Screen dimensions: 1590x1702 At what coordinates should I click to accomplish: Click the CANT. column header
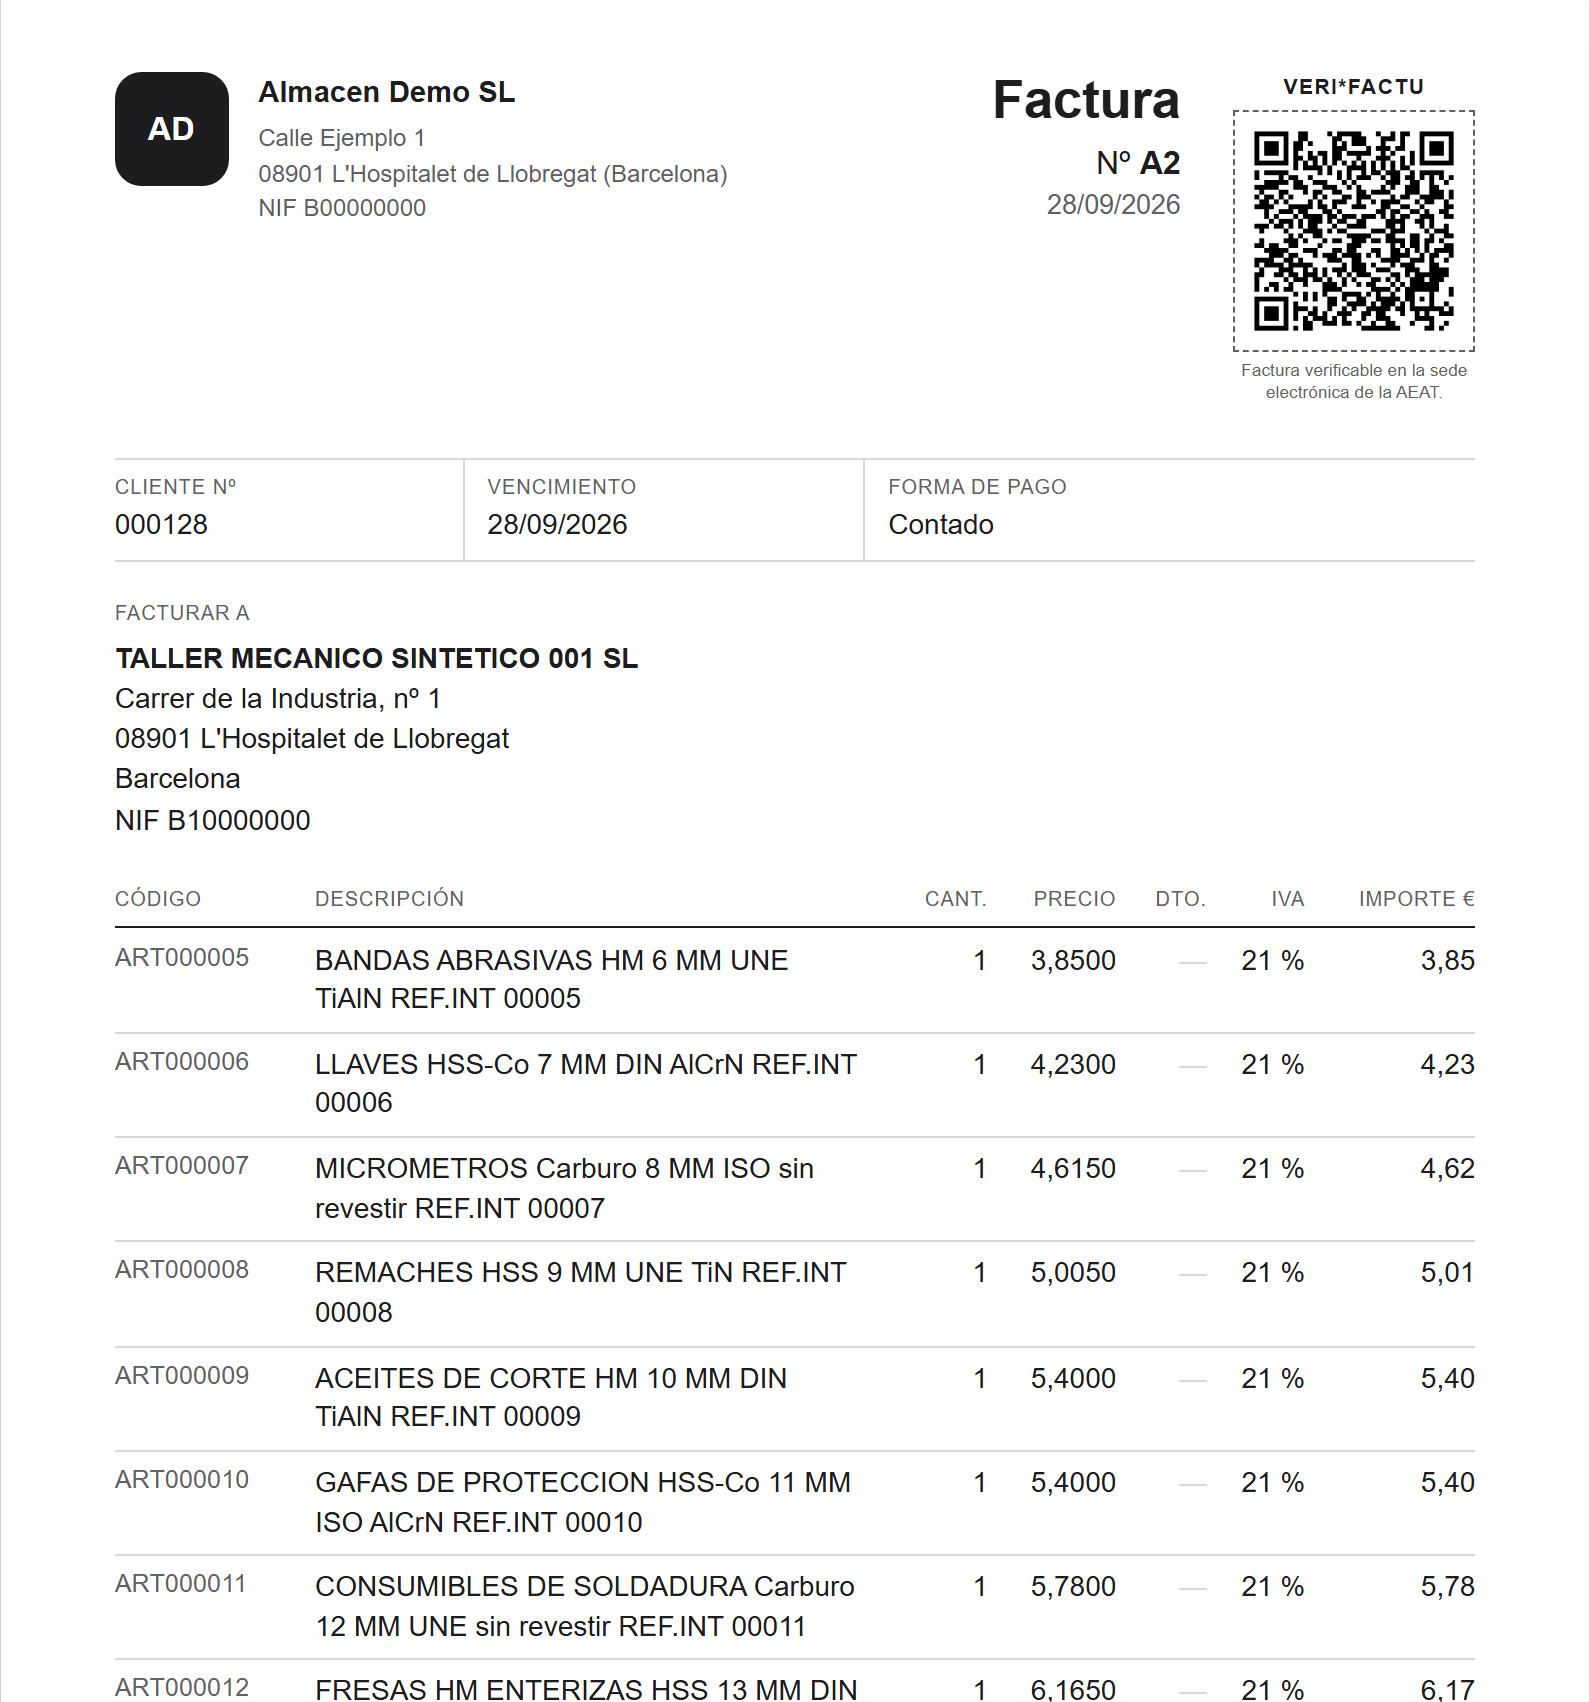pos(955,899)
